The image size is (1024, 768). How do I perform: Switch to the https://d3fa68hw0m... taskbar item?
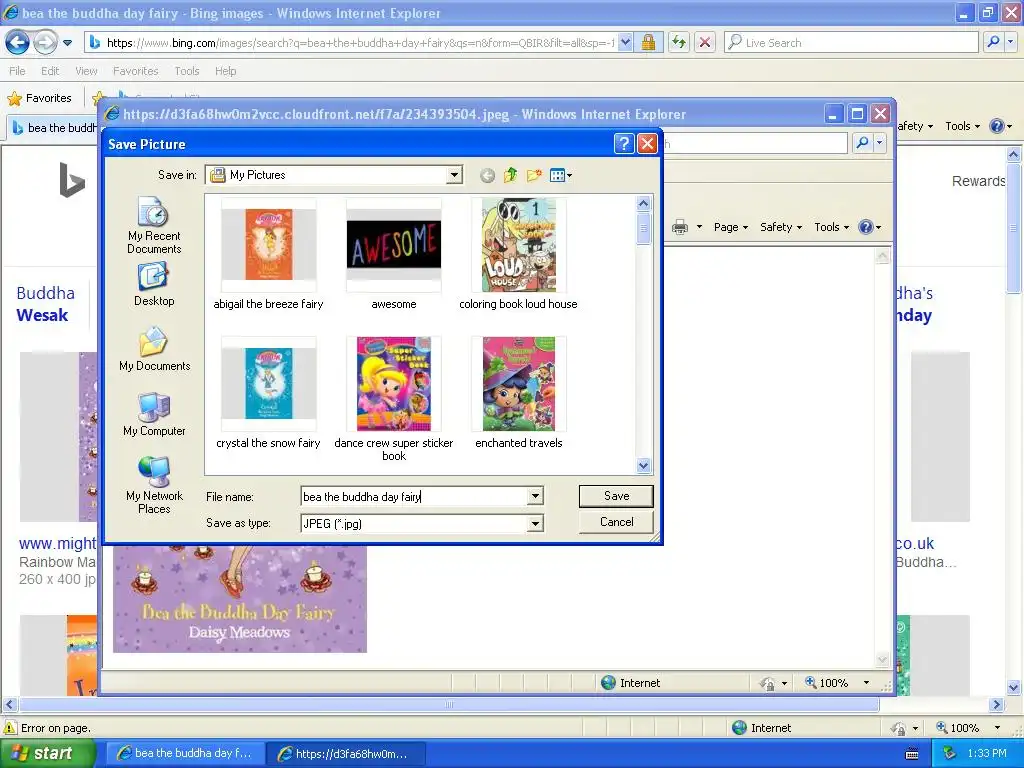(x=346, y=754)
